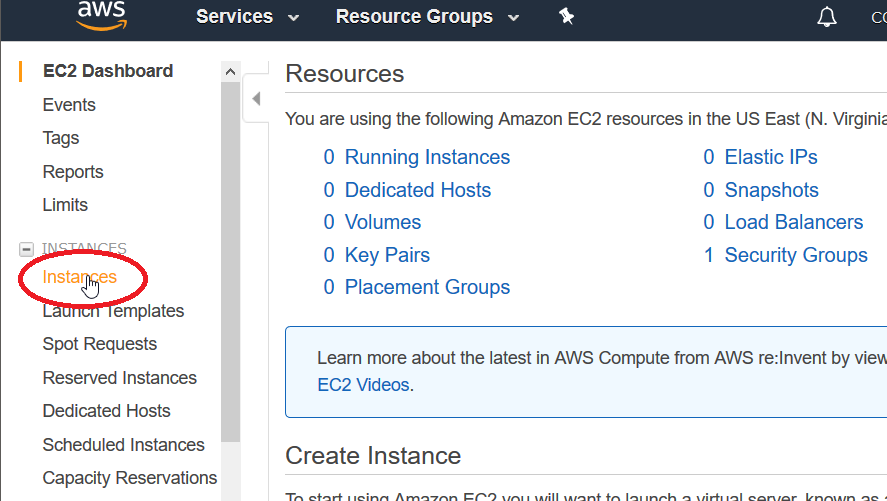
Task: Open the EC2 Videos link
Action: 363,385
